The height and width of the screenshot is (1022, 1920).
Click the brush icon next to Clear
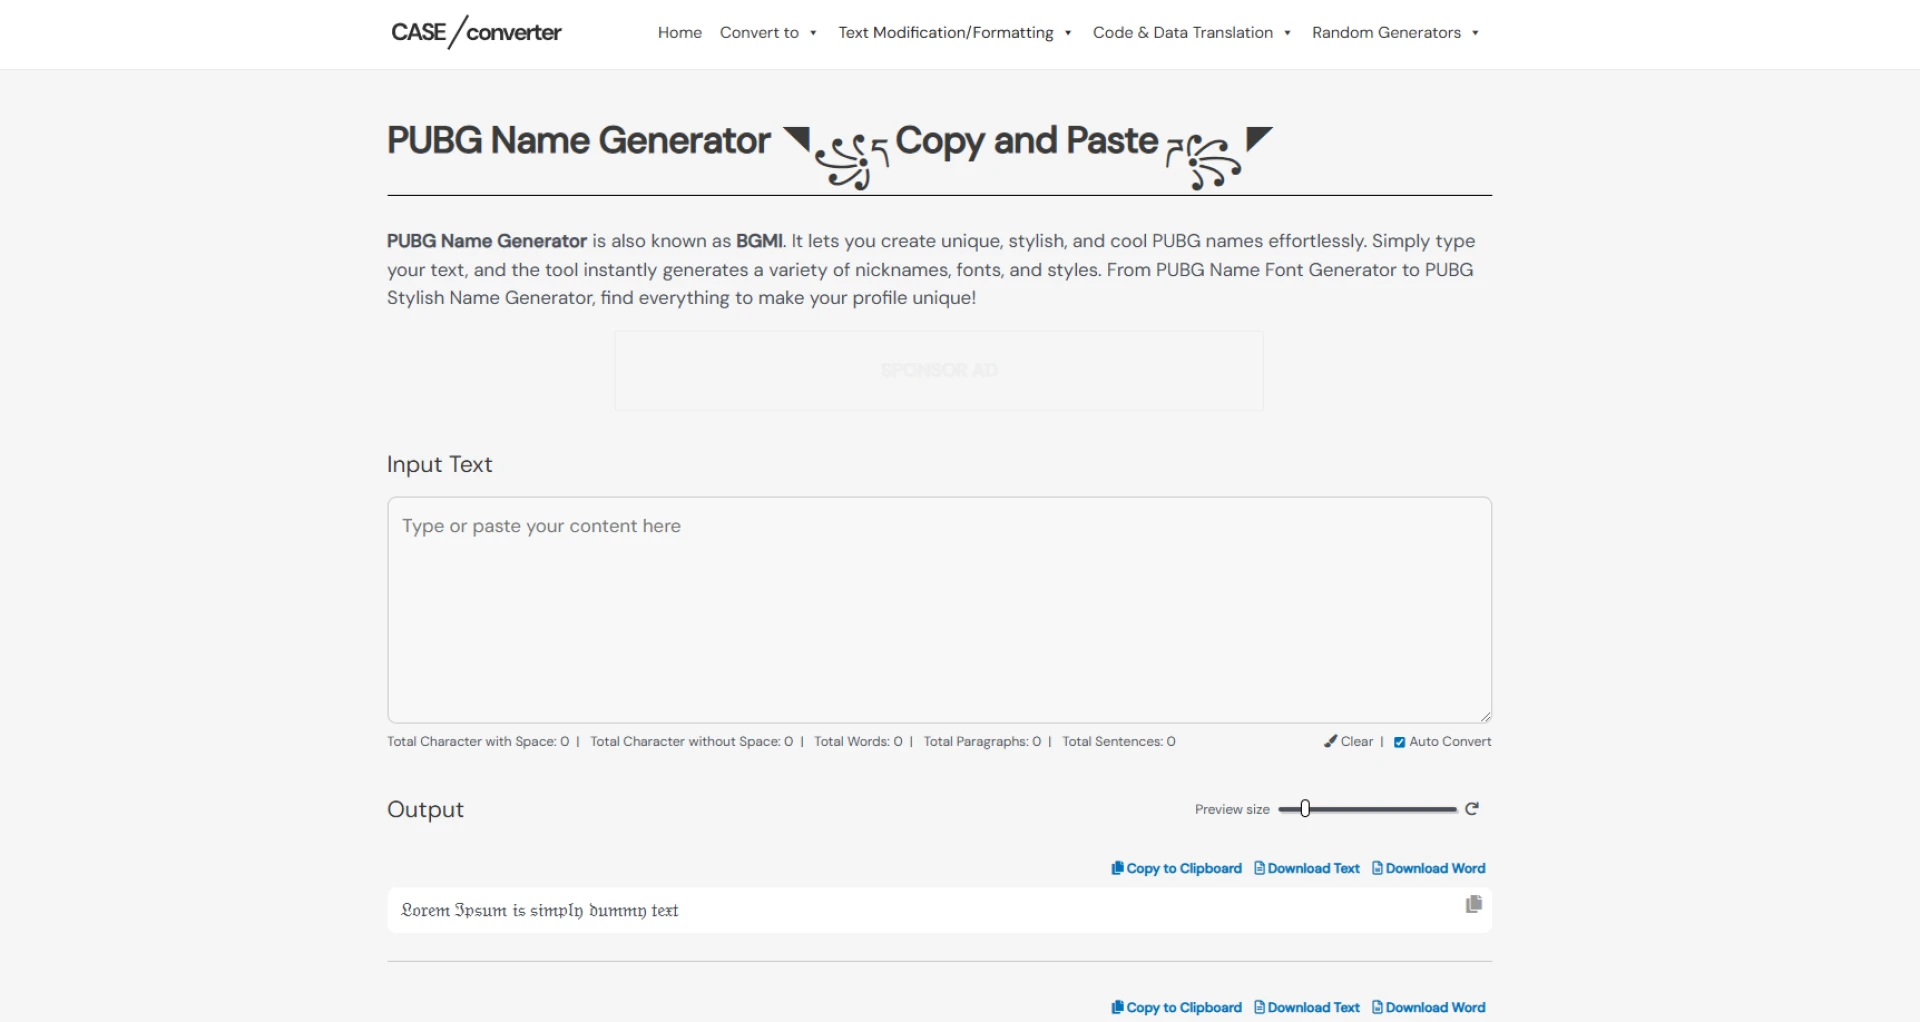click(x=1331, y=741)
